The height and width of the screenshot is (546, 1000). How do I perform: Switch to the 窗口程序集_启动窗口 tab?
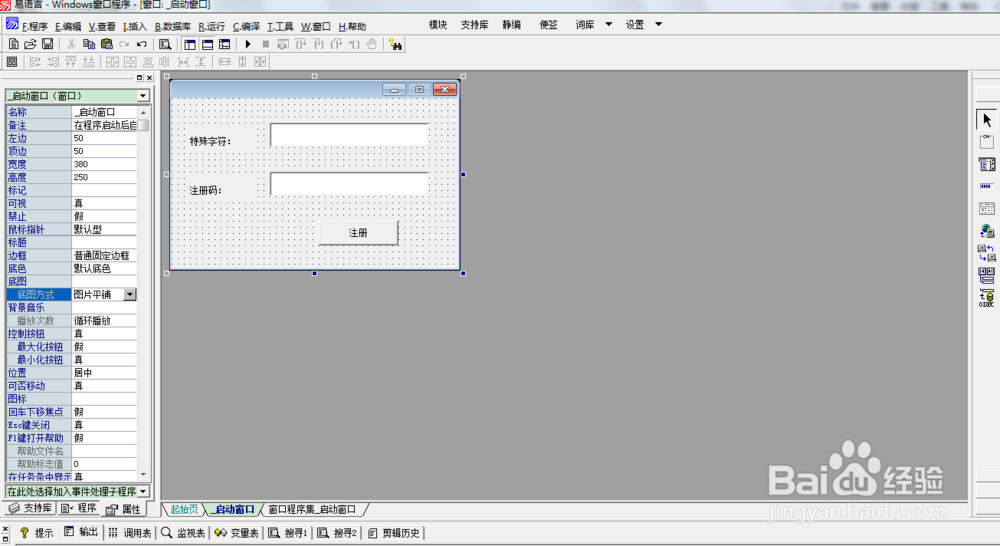point(312,509)
